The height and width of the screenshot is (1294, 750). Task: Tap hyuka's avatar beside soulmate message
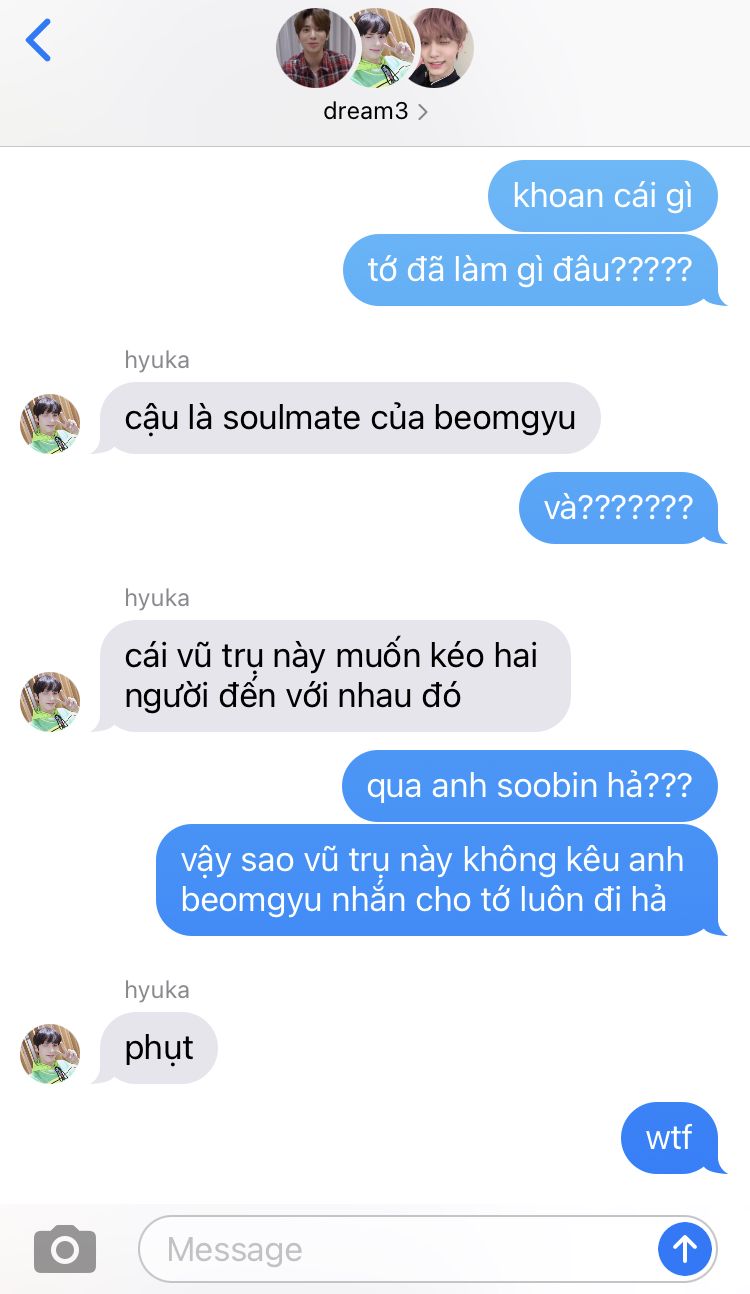point(50,424)
